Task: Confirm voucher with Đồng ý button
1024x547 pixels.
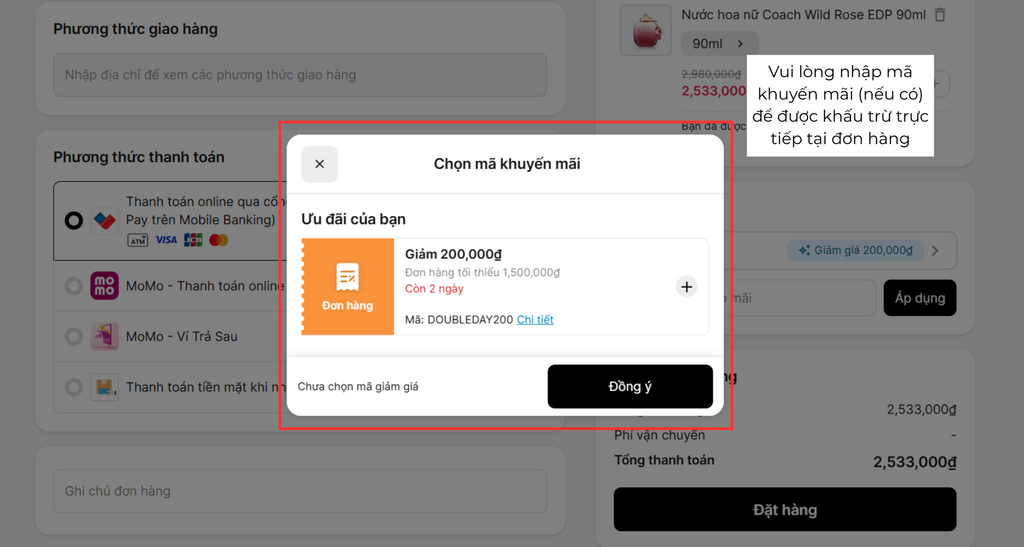Action: pos(630,386)
